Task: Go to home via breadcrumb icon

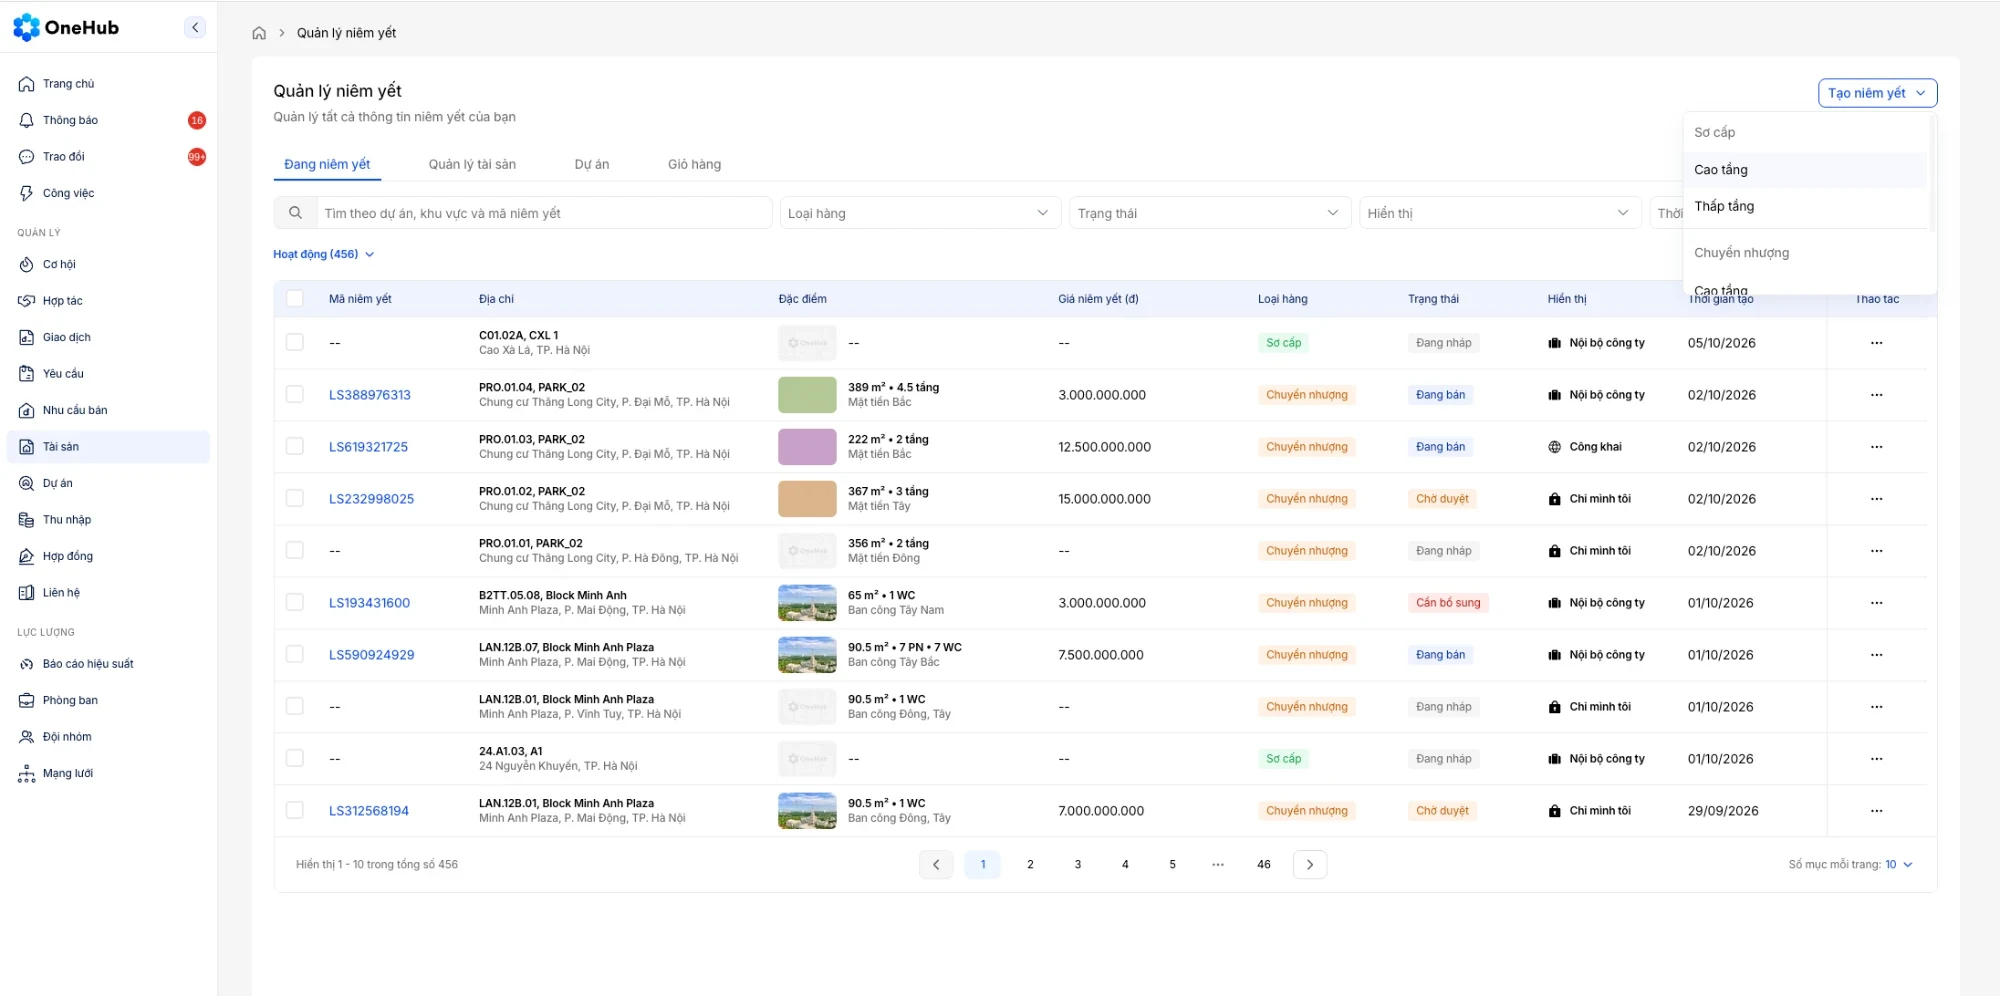Action: pyautogui.click(x=259, y=33)
